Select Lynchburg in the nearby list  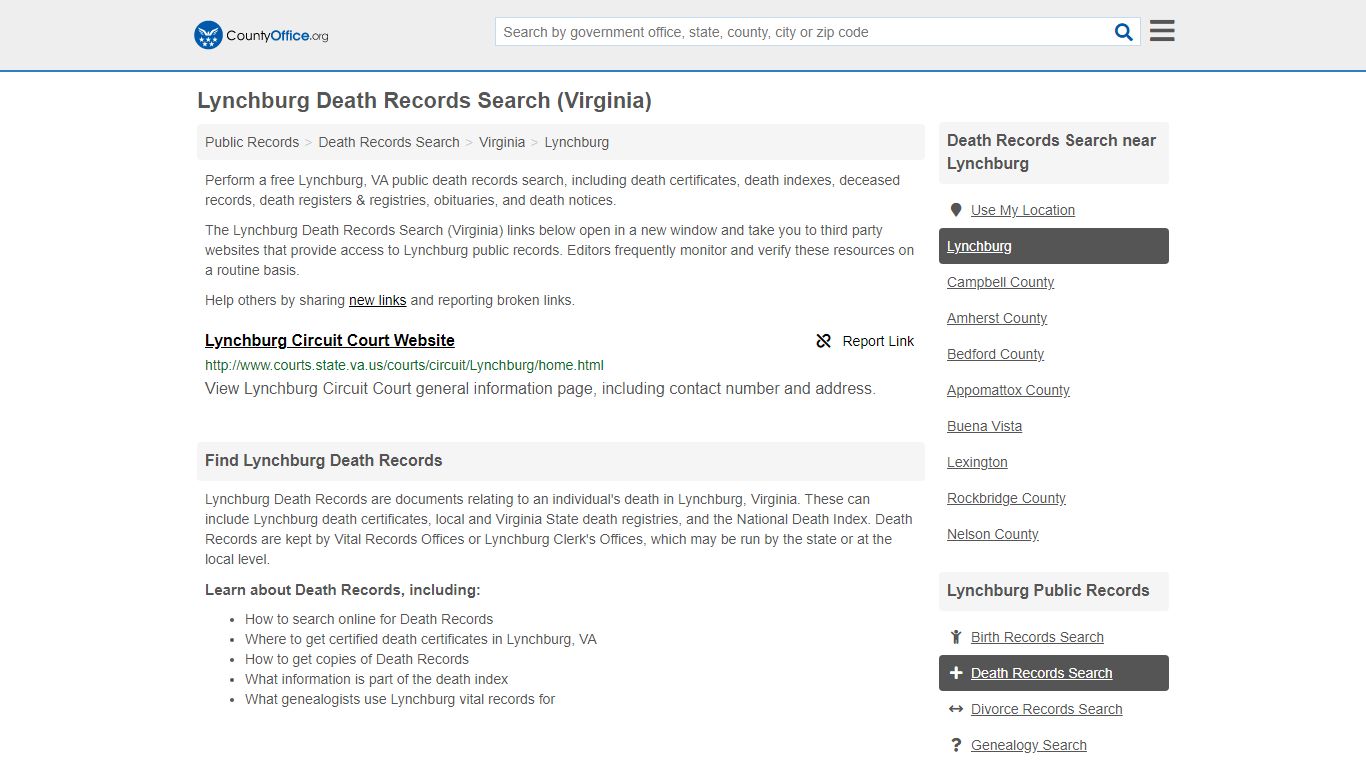(1054, 246)
